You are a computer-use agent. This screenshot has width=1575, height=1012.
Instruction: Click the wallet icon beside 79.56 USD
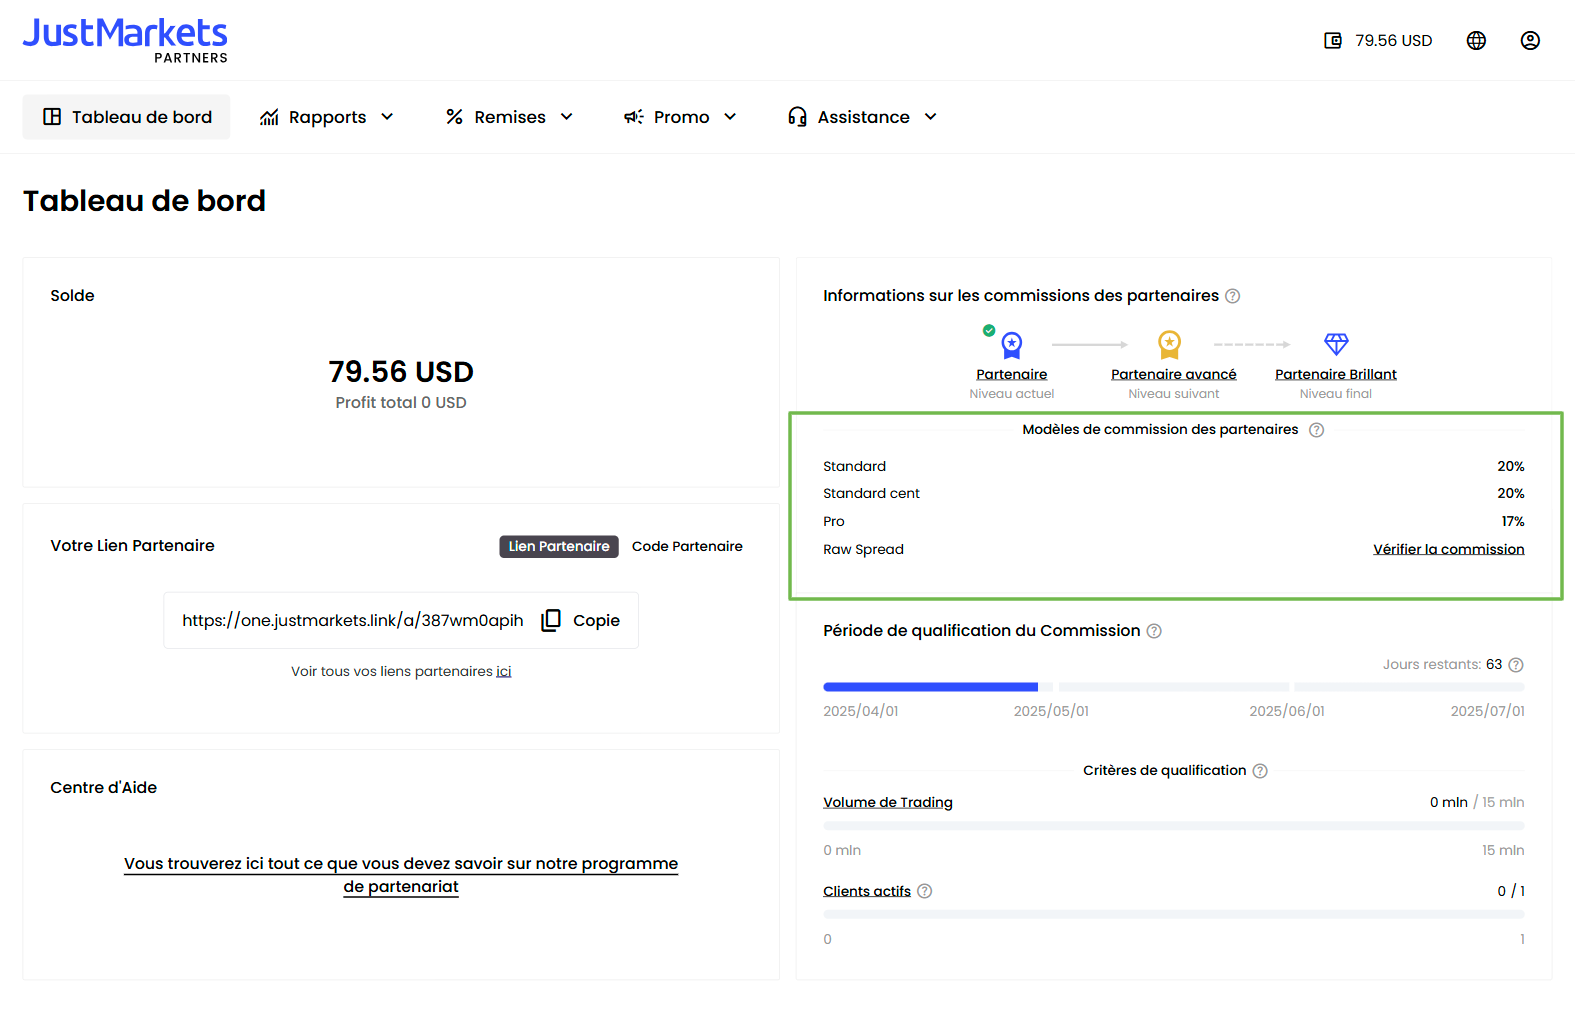1333,41
